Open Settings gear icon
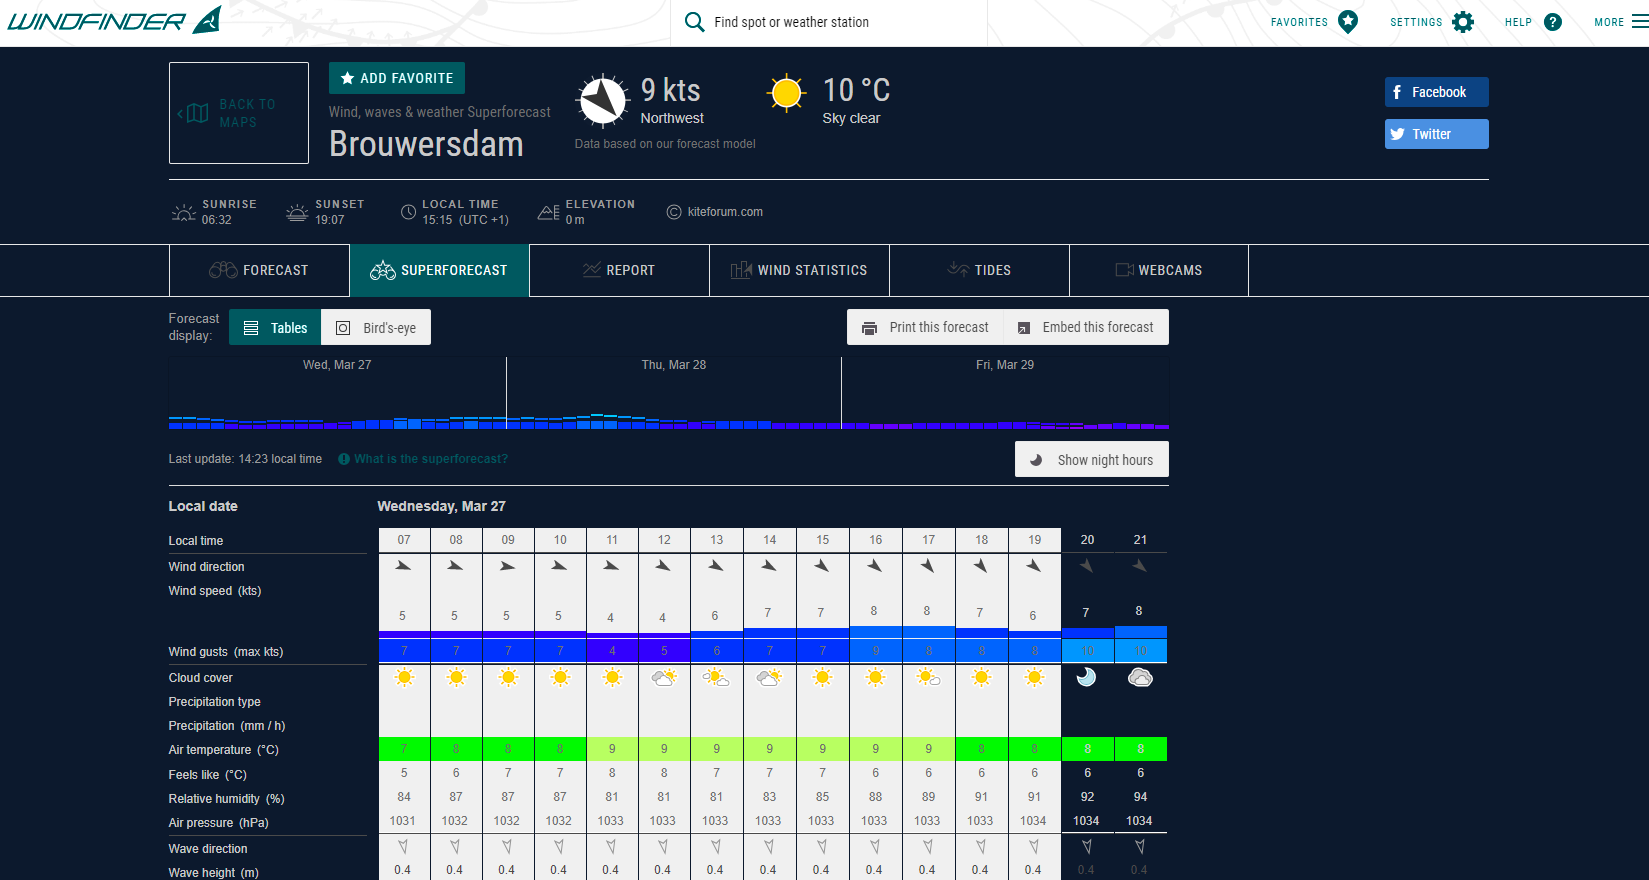Image resolution: width=1649 pixels, height=880 pixels. [1463, 22]
